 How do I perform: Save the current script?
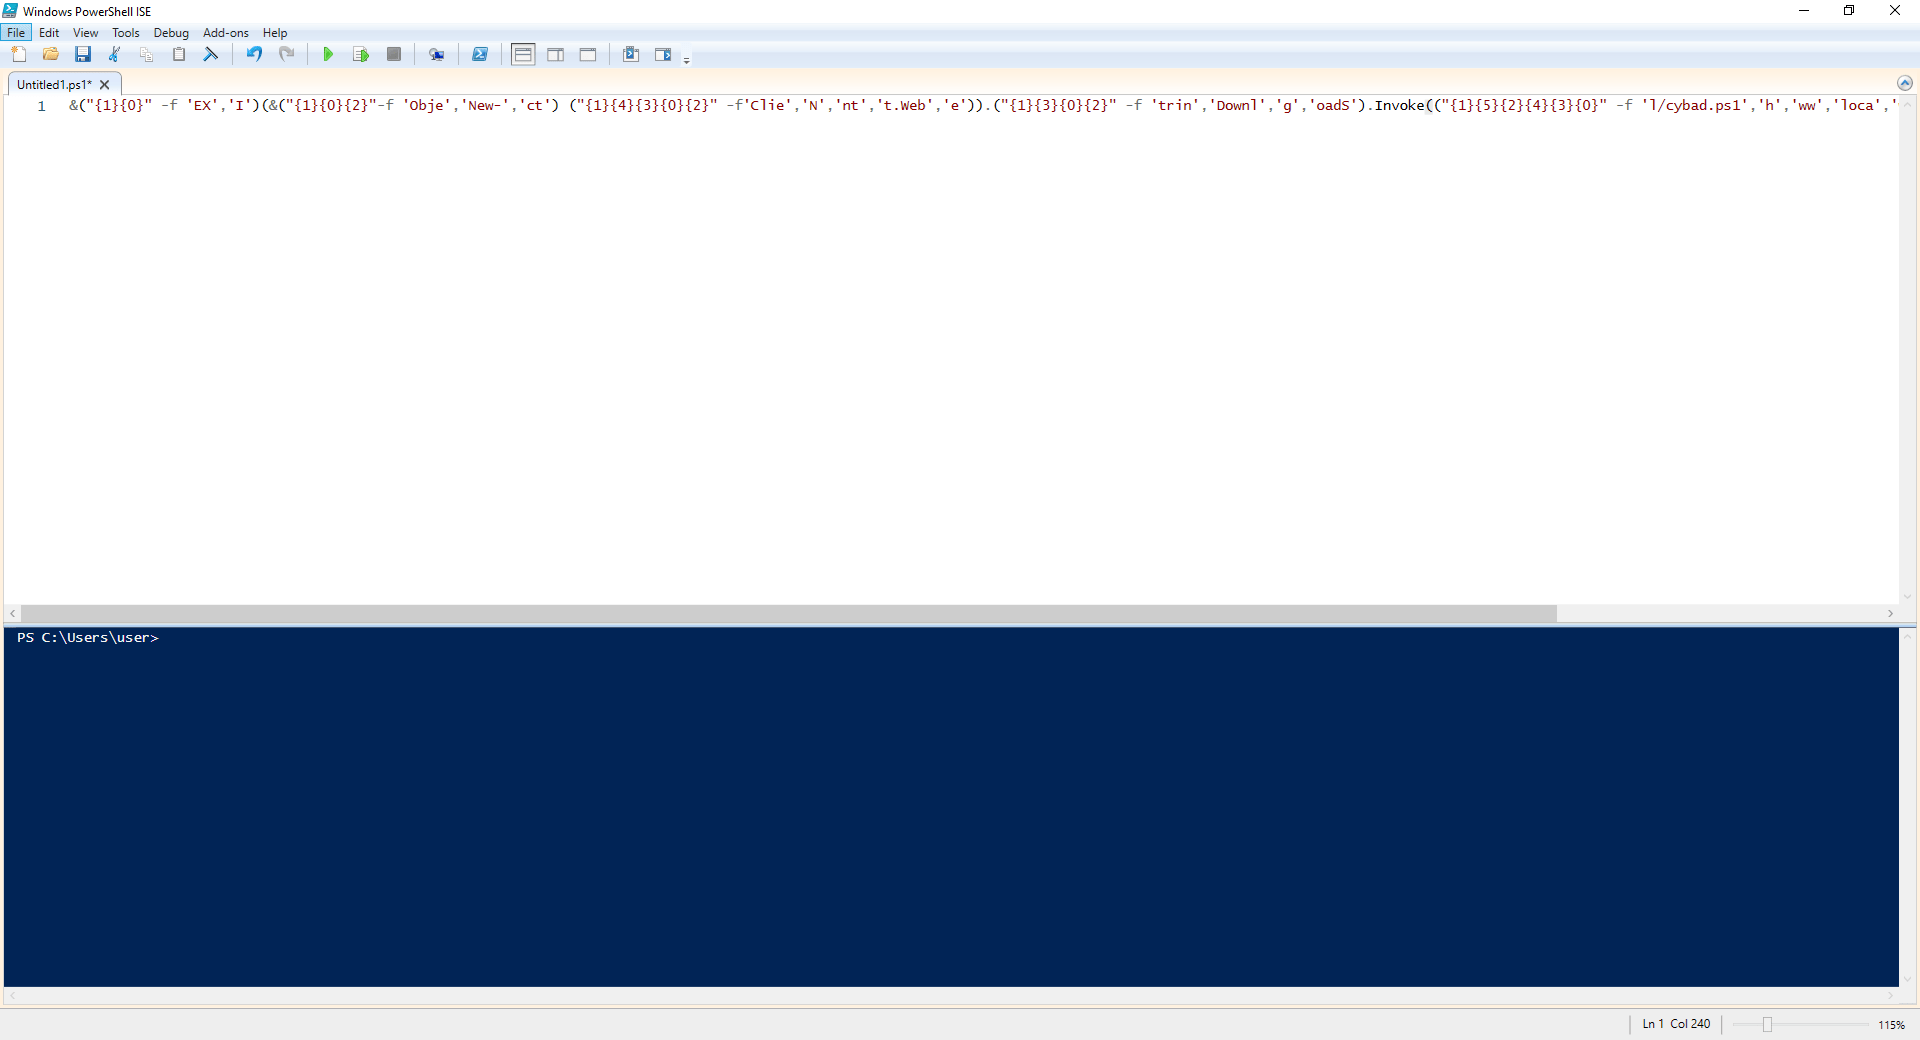tap(83, 55)
